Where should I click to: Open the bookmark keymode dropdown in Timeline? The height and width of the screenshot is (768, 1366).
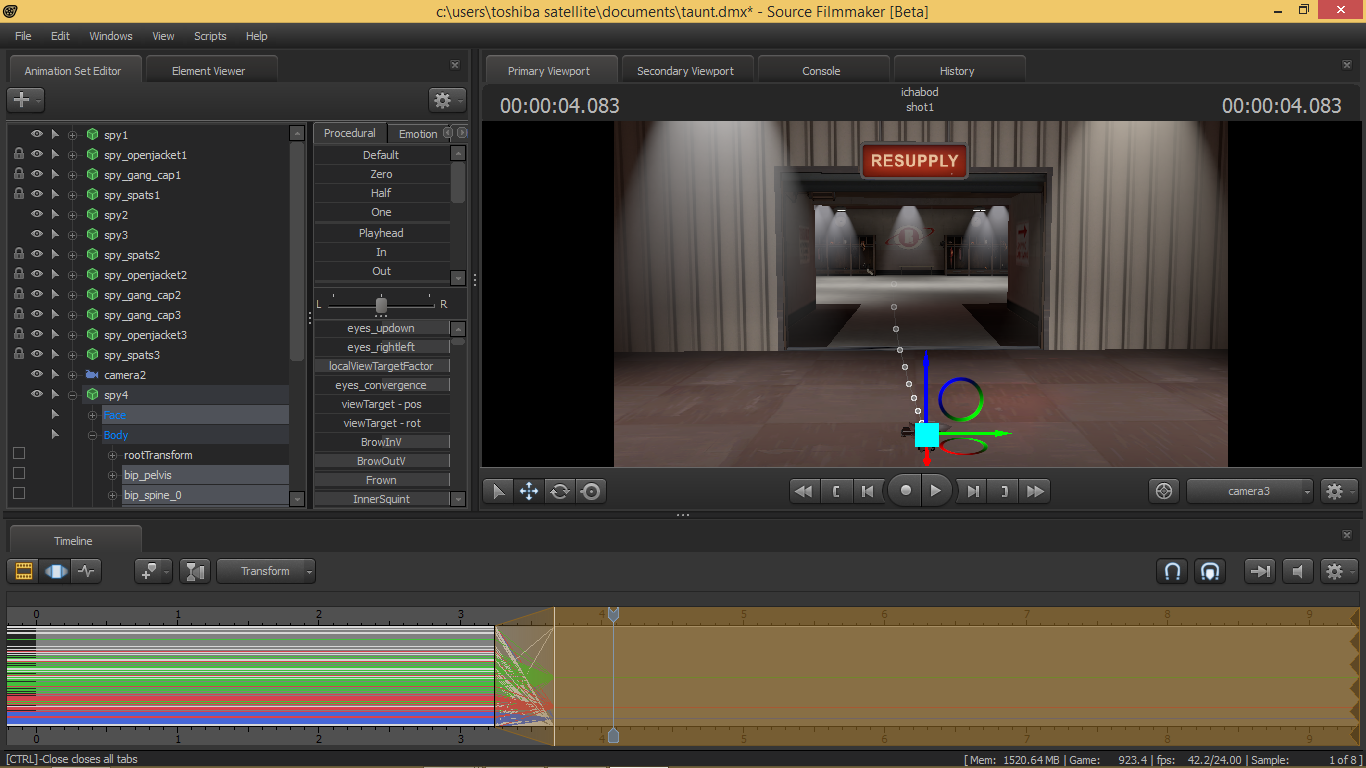pyautogui.click(x=153, y=571)
